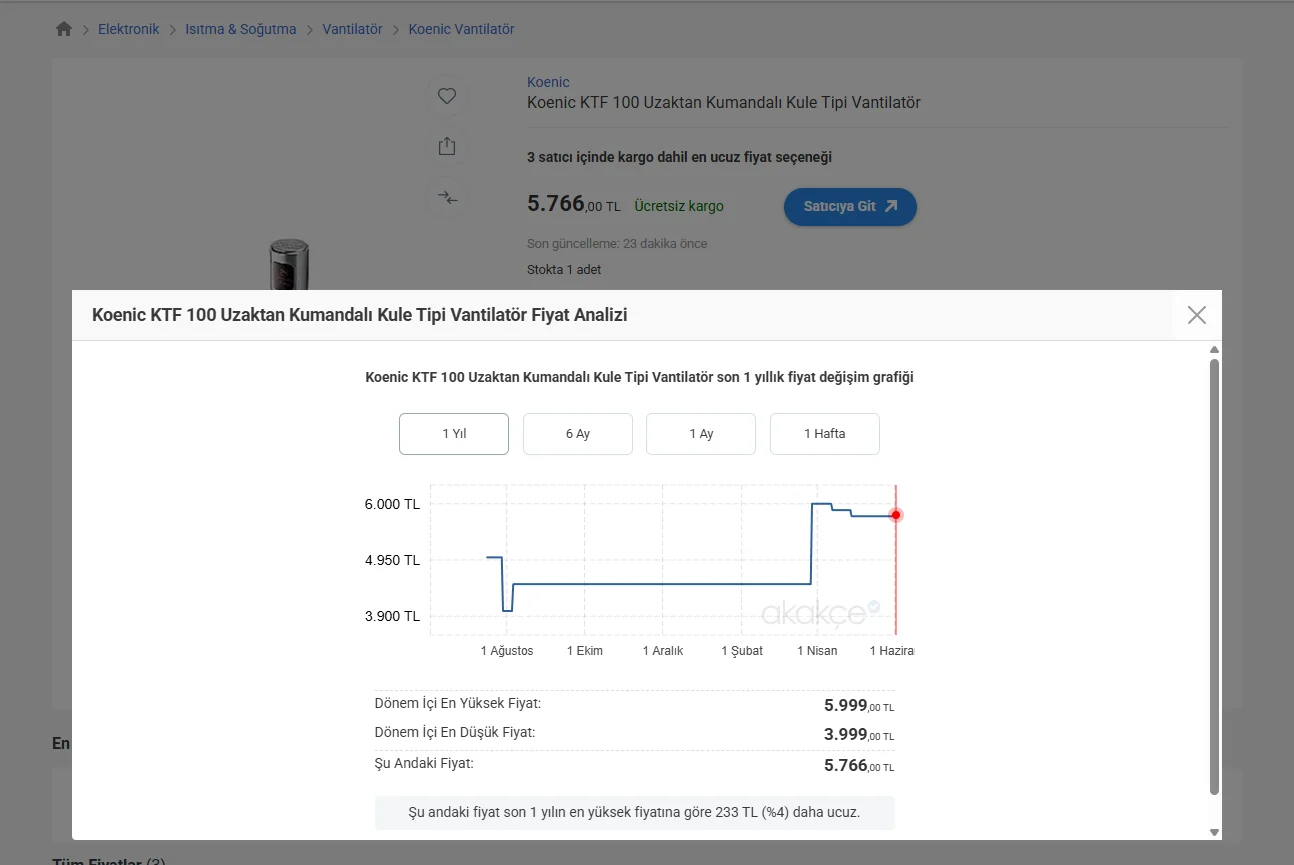Viewport: 1294px width, 865px height.
Task: Click the red current-price point on chart
Action: click(896, 515)
